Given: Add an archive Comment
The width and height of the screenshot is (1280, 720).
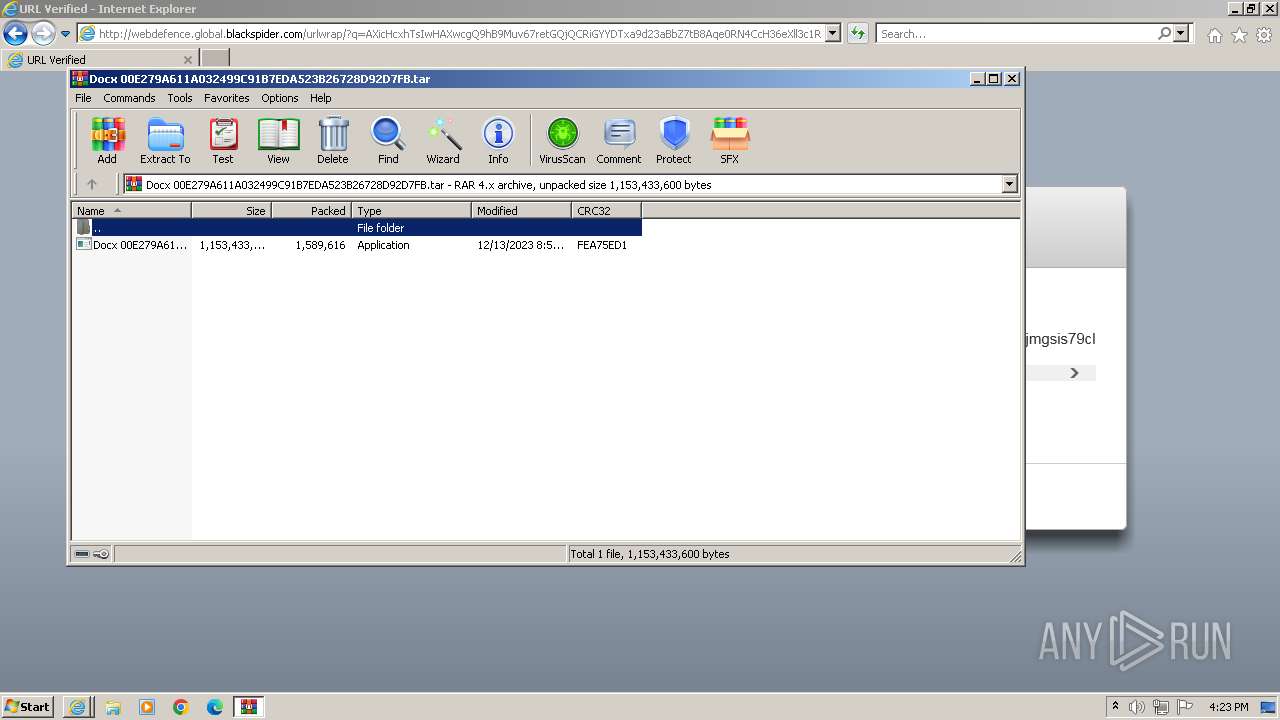Looking at the screenshot, I should point(619,141).
